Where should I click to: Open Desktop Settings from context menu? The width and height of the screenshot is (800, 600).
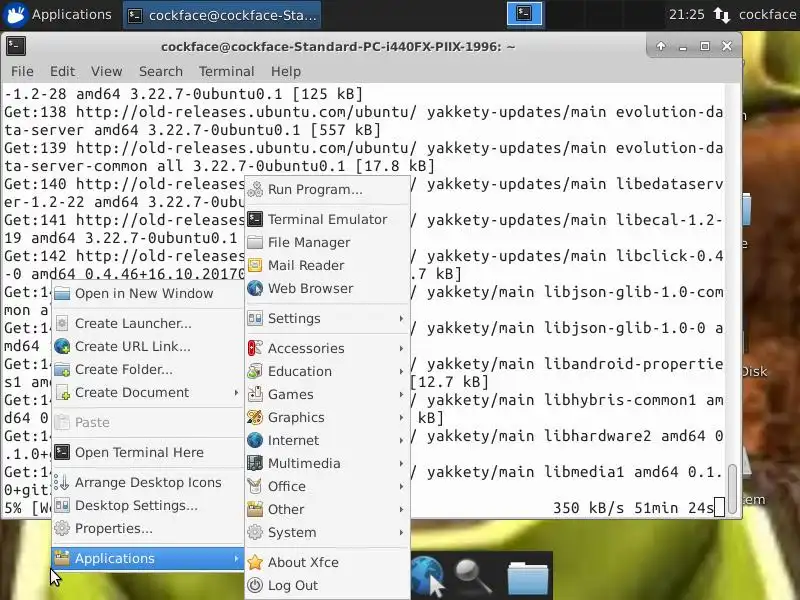tap(147, 506)
